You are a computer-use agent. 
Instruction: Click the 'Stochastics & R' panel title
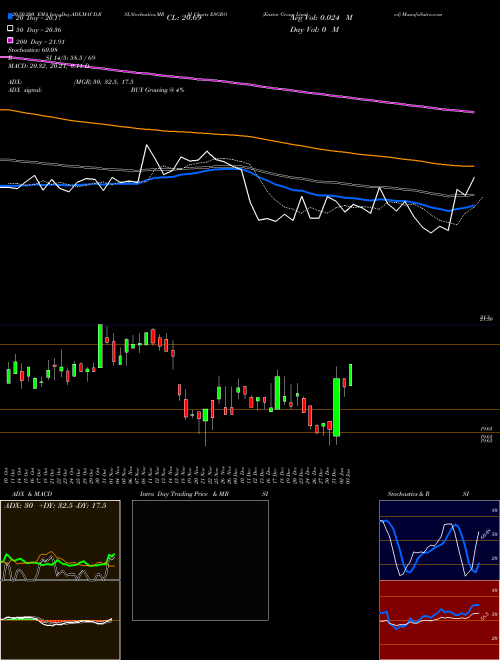pos(408,494)
